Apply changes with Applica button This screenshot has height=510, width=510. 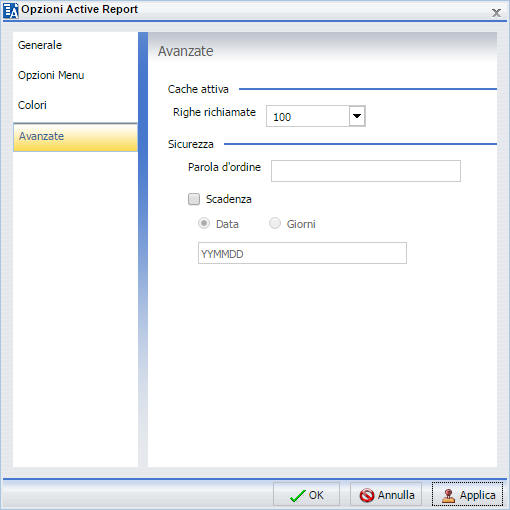click(x=467, y=495)
